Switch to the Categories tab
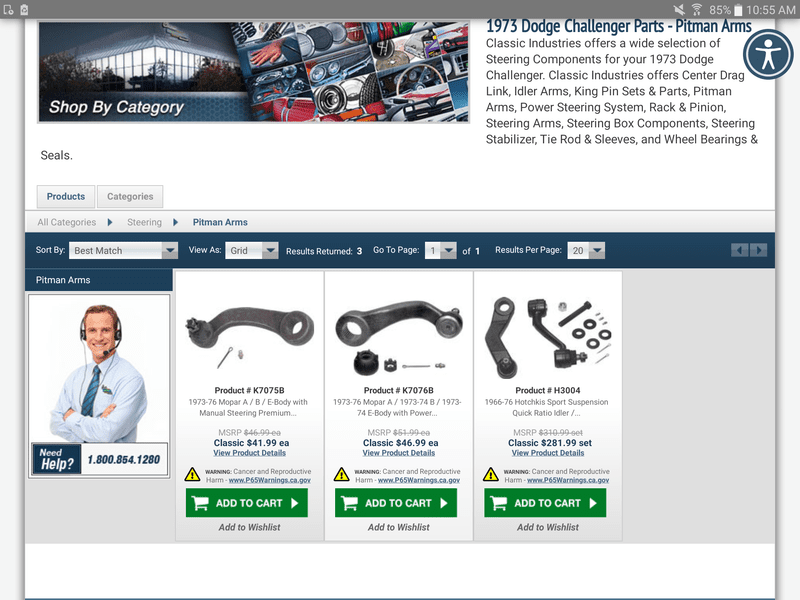 coord(130,196)
